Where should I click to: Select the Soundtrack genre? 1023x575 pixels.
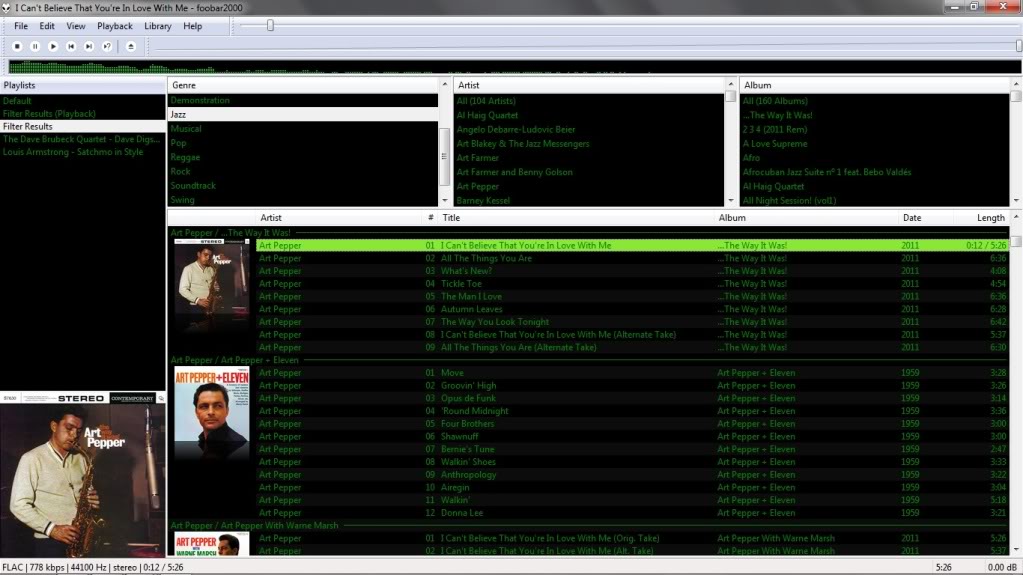(x=303, y=185)
